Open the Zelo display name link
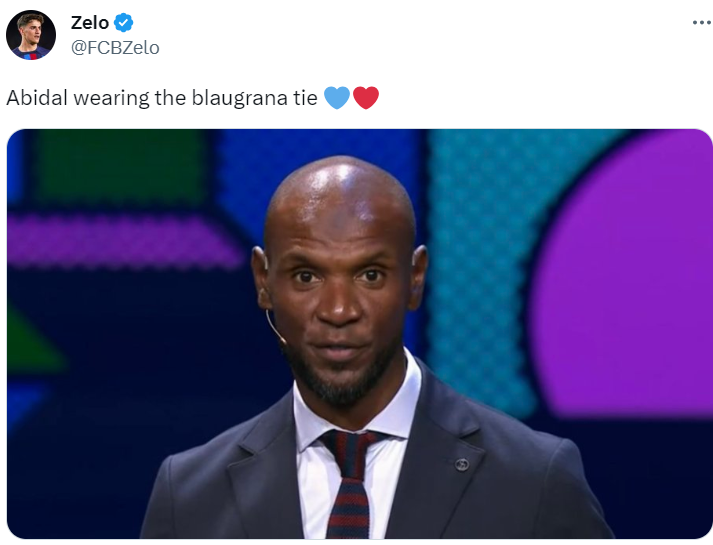 tap(90, 22)
